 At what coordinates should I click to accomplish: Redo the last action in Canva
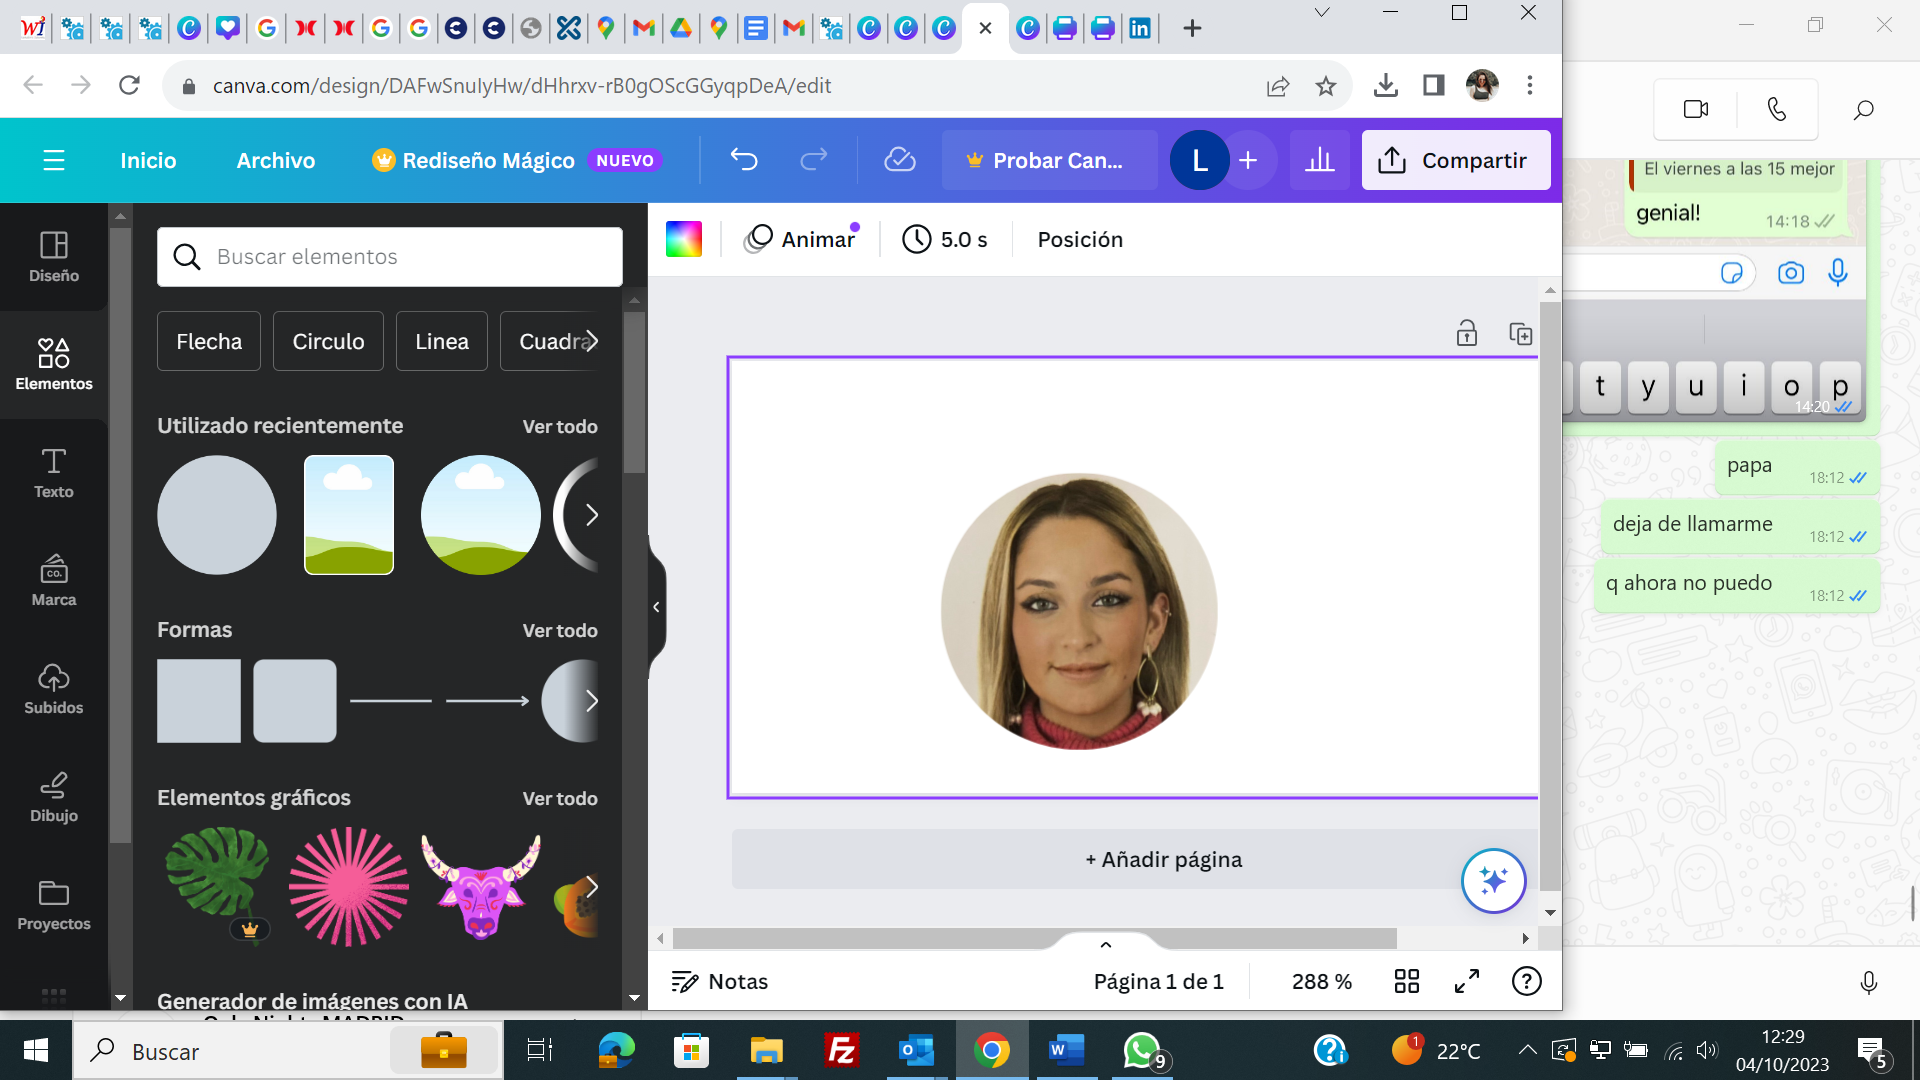pyautogui.click(x=814, y=160)
